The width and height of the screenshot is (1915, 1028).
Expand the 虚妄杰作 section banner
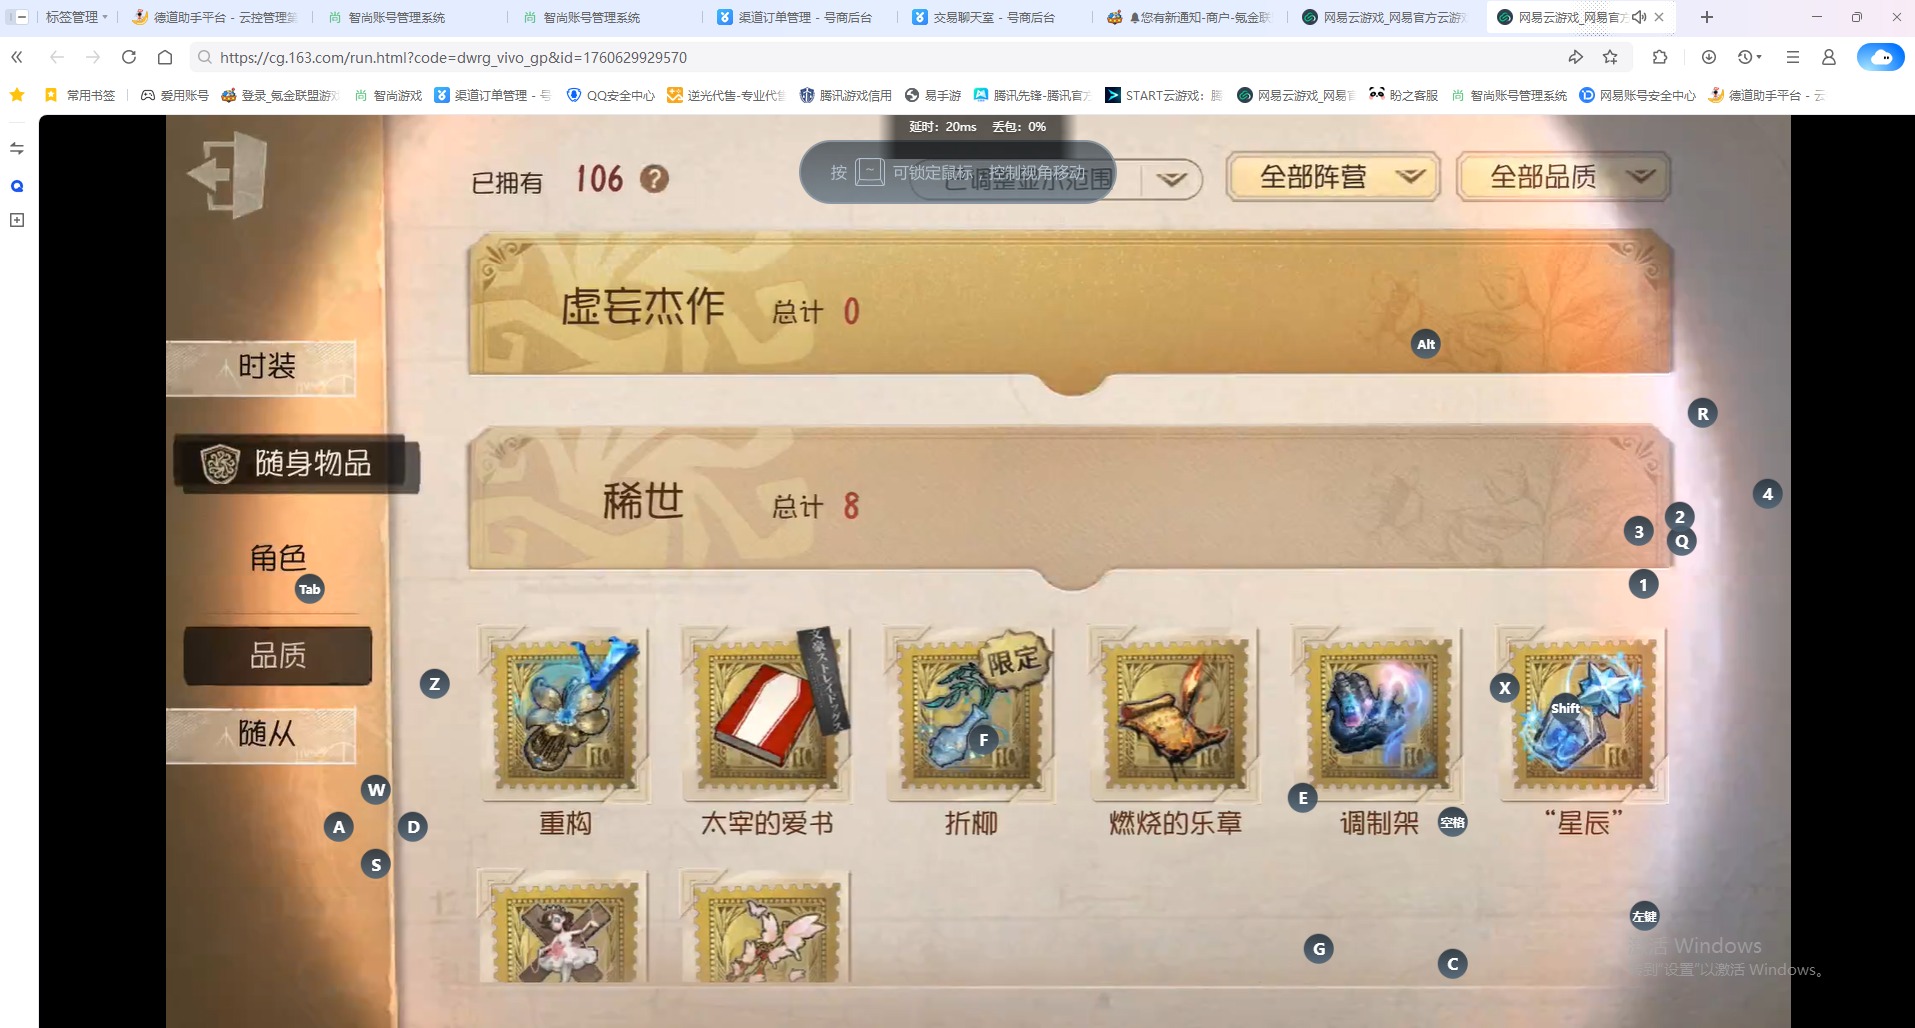click(1070, 310)
